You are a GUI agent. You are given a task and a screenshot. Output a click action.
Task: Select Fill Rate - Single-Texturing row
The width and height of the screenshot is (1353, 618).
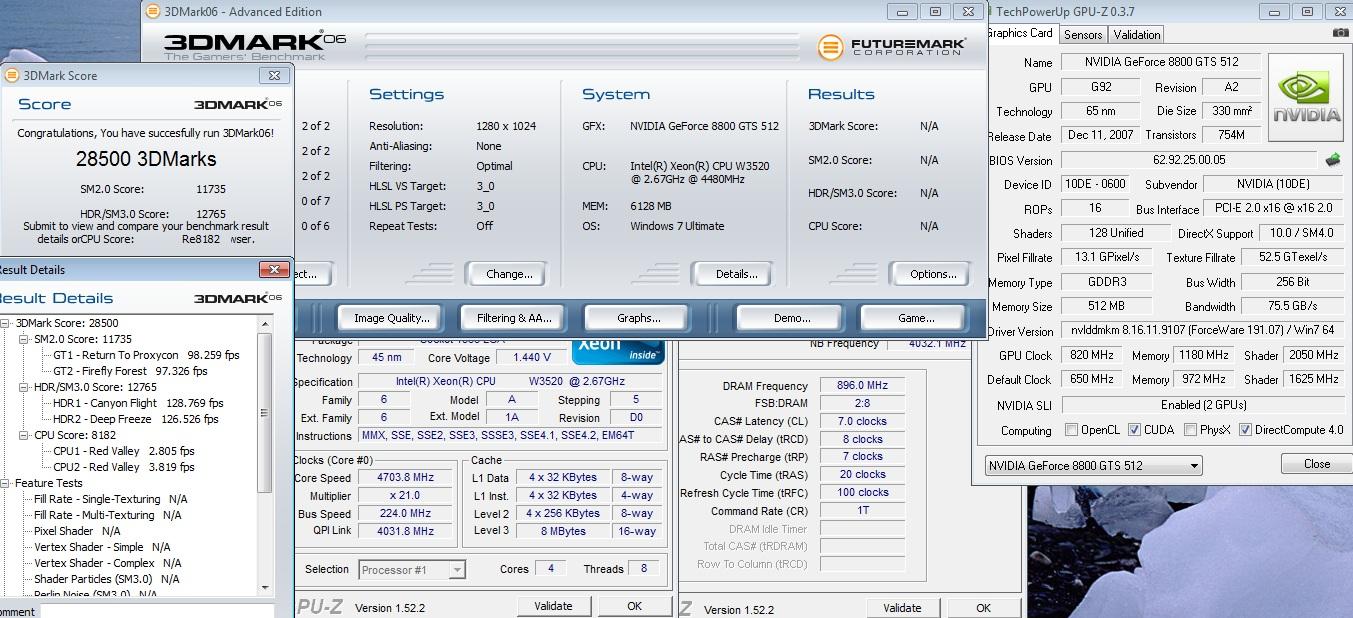tap(111, 499)
